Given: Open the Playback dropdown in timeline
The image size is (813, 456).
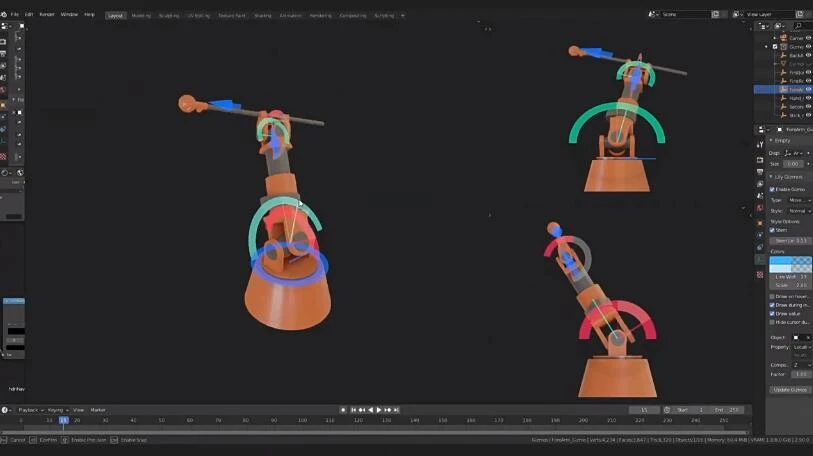Looking at the screenshot, I should point(30,410).
